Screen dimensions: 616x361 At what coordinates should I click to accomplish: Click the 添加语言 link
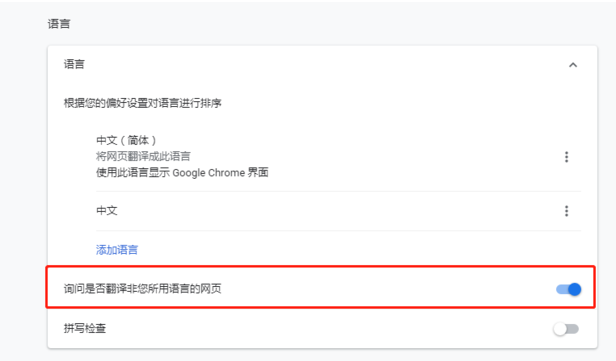point(117,250)
